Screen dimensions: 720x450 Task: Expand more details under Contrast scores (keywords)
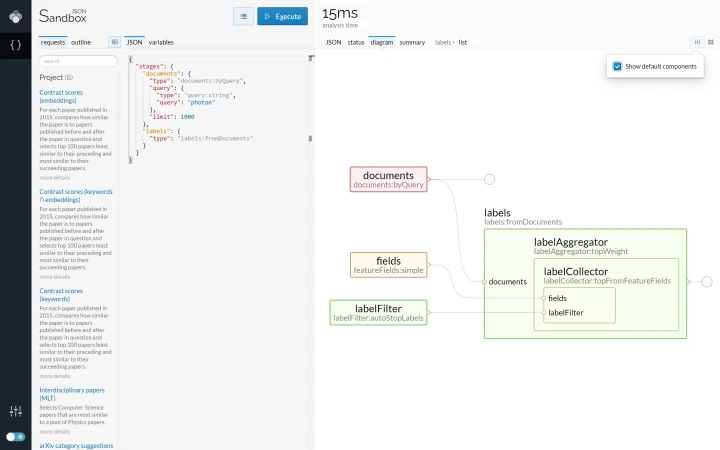55,376
